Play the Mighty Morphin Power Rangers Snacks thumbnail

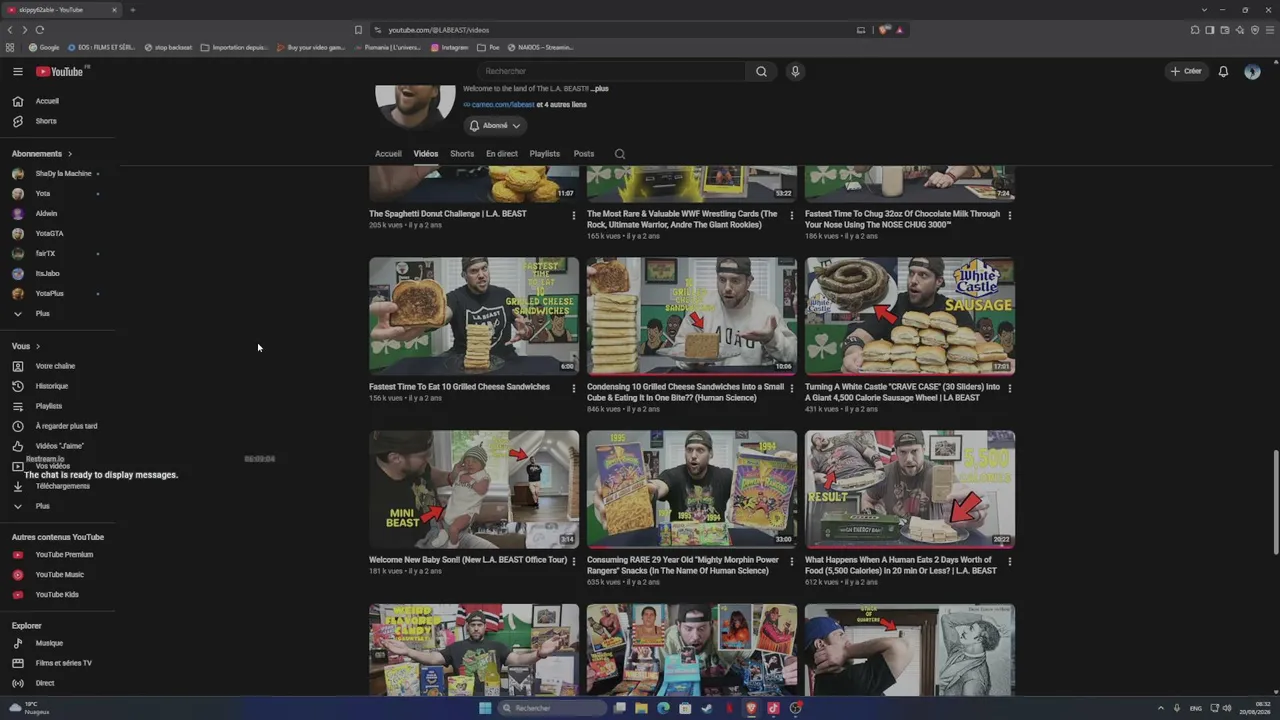[692, 489]
